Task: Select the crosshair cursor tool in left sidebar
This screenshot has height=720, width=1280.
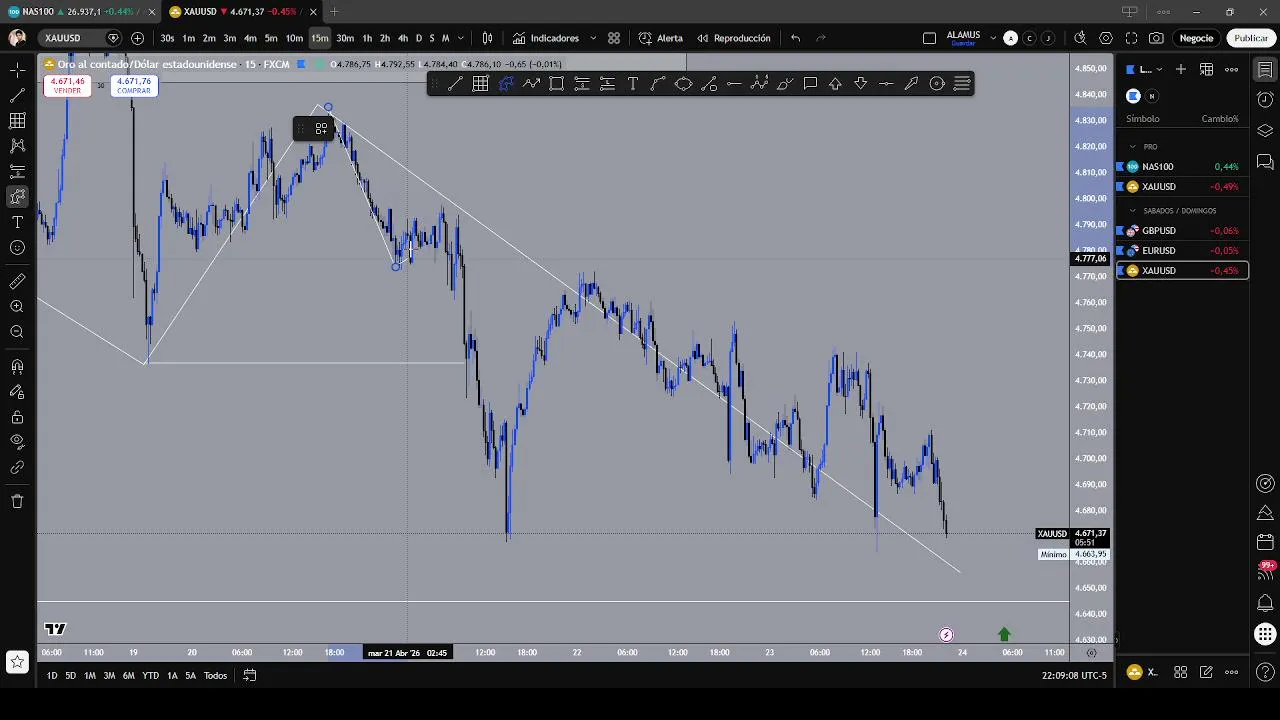Action: click(17, 70)
